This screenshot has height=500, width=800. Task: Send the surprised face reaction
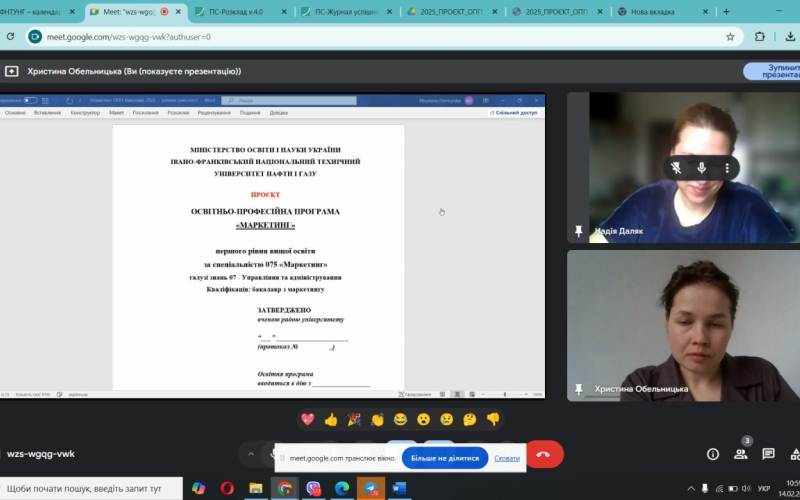(423, 419)
